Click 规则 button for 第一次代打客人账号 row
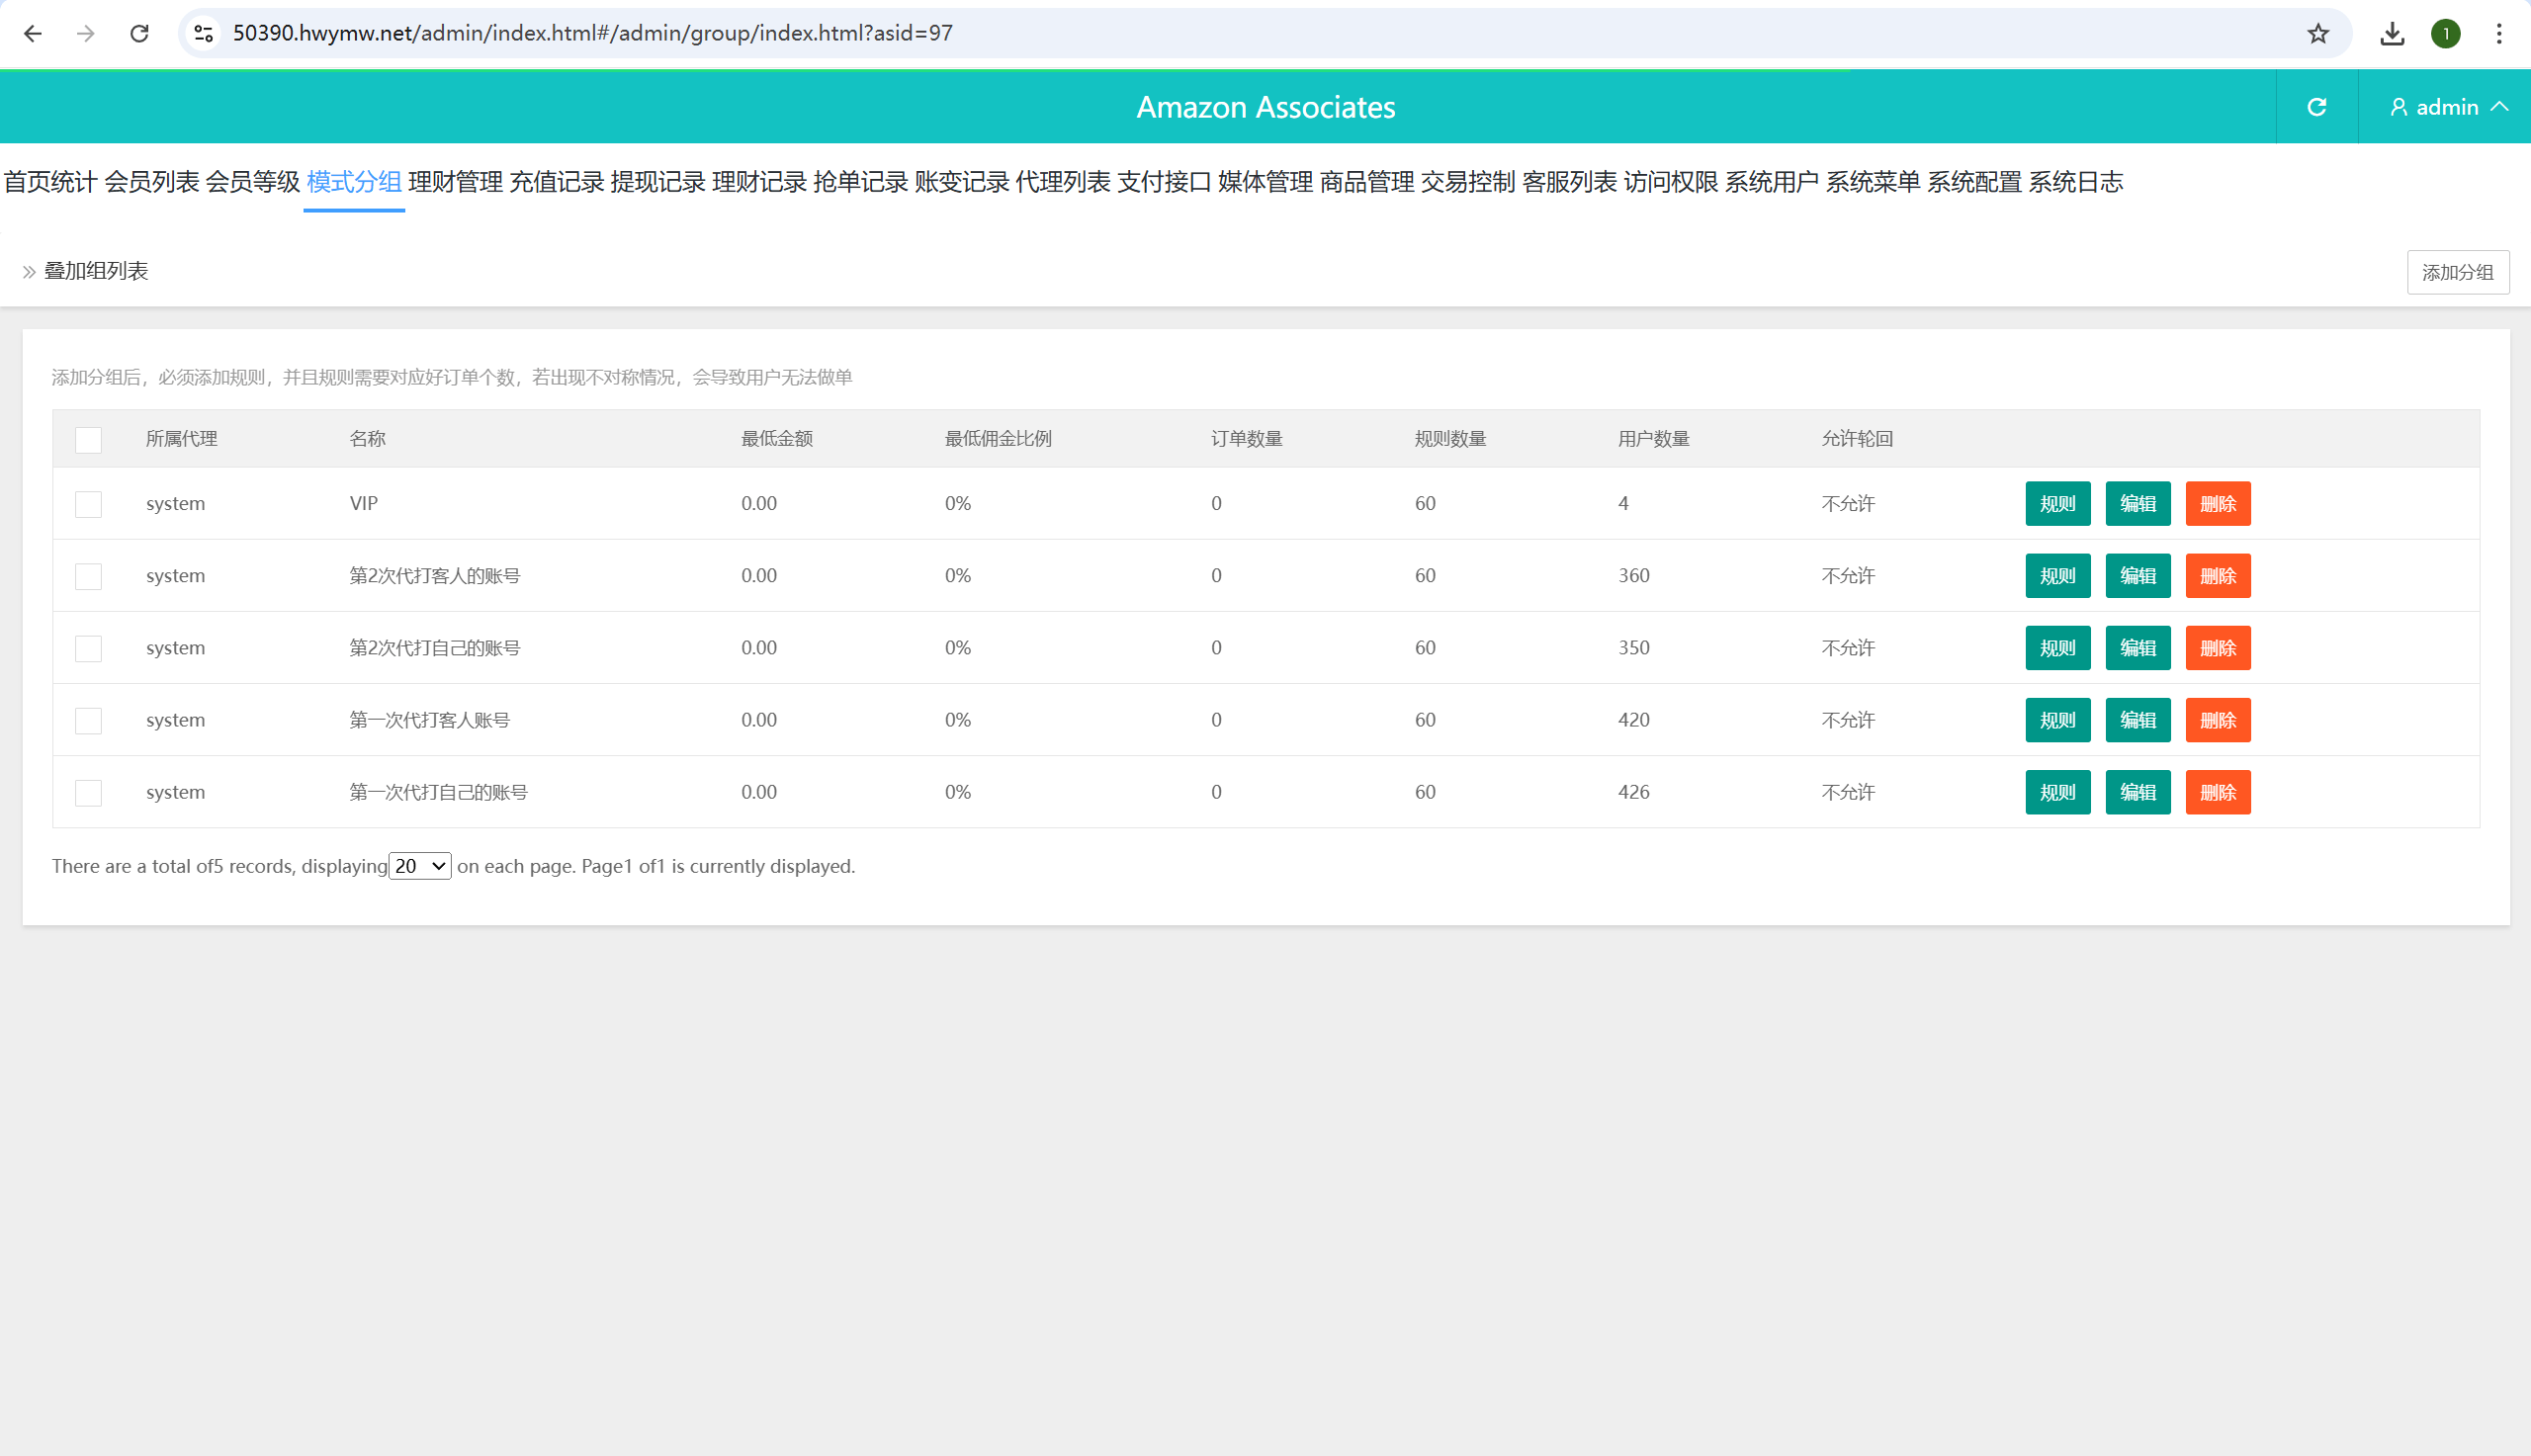The image size is (2531, 1456). coord(2057,720)
